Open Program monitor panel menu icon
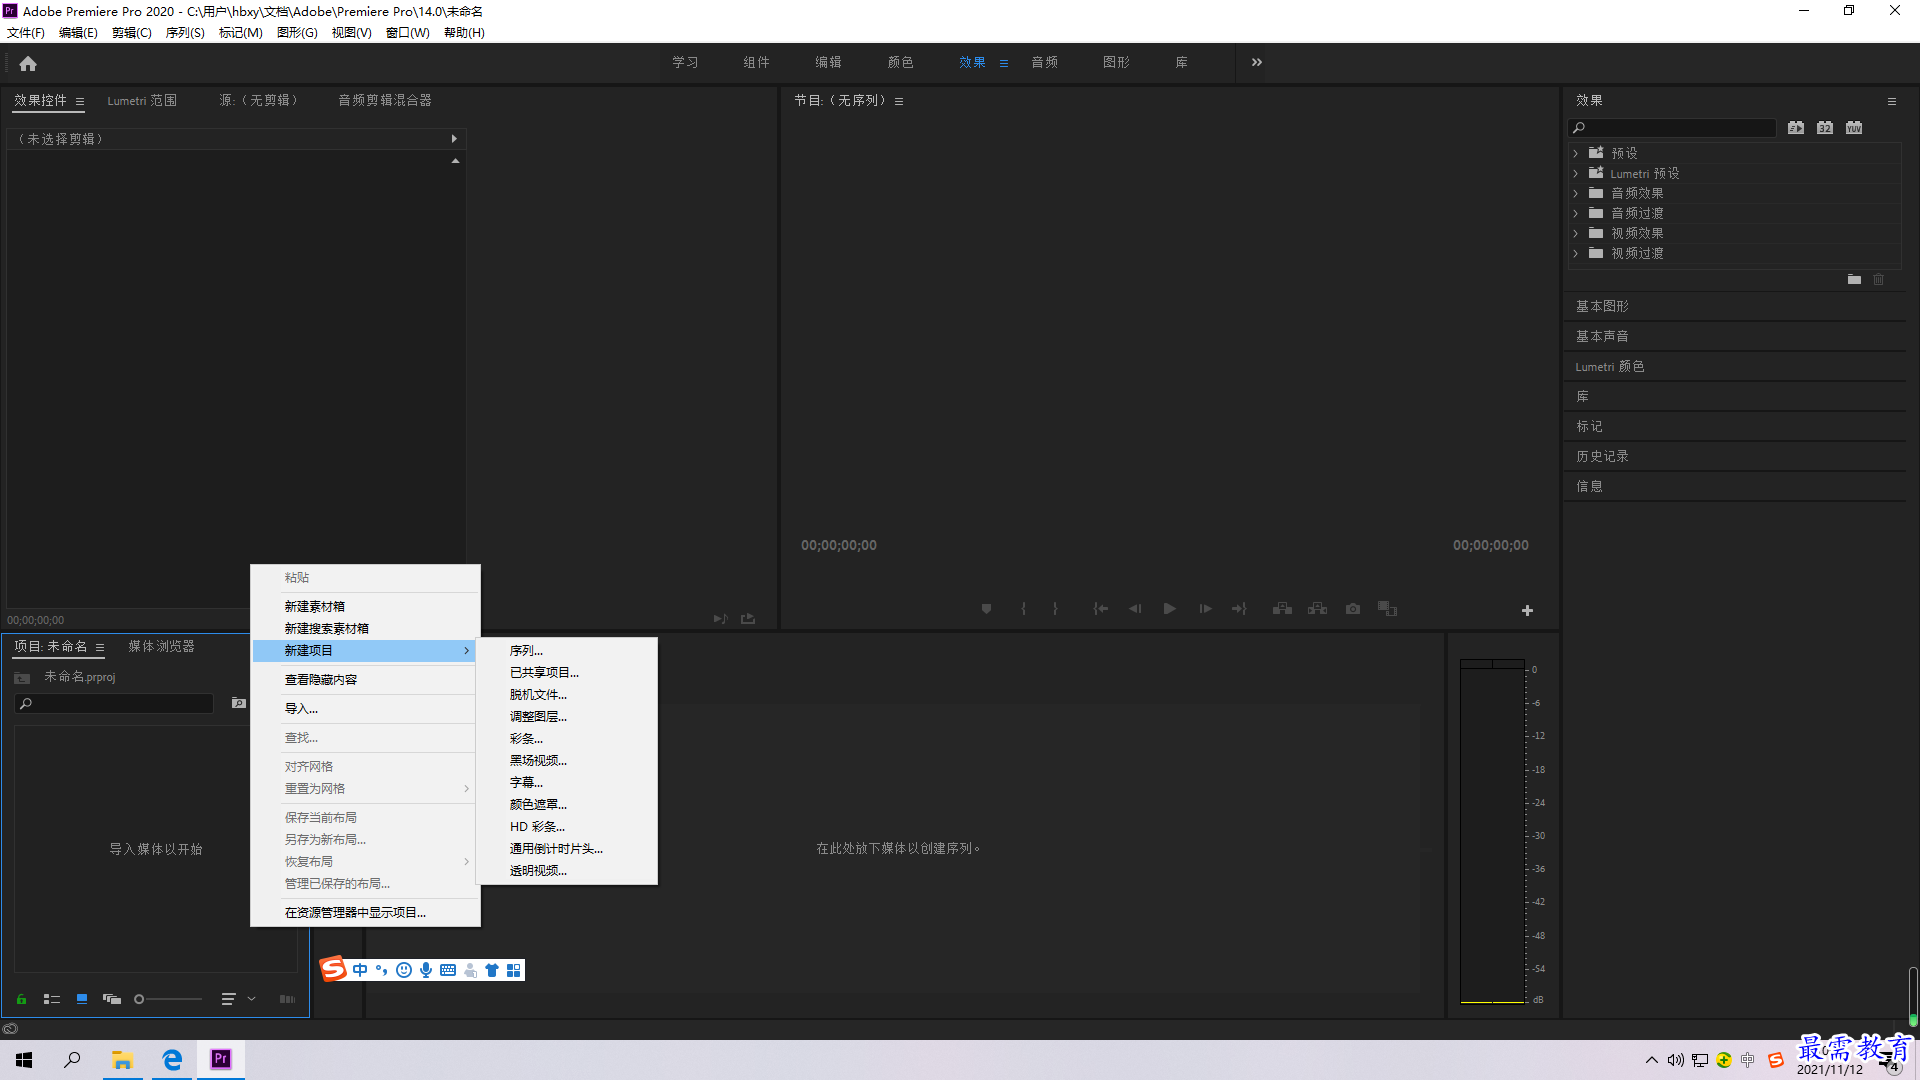This screenshot has width=1920, height=1080. 899,101
